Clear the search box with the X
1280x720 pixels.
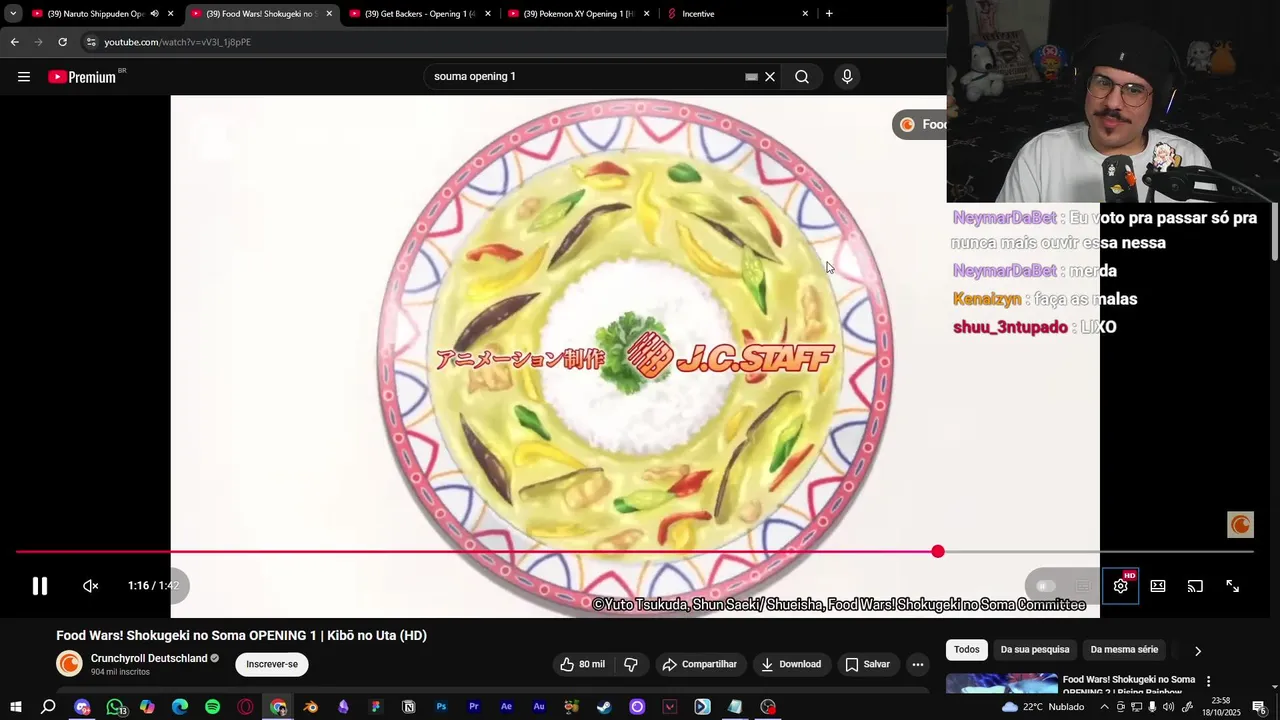(770, 77)
